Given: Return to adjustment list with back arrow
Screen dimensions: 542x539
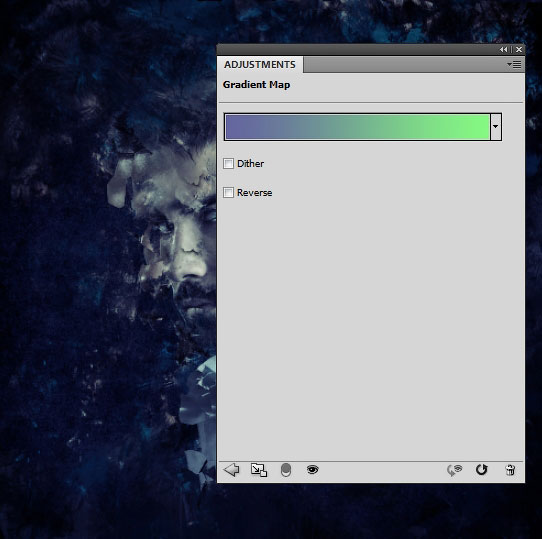Looking at the screenshot, I should (231, 470).
